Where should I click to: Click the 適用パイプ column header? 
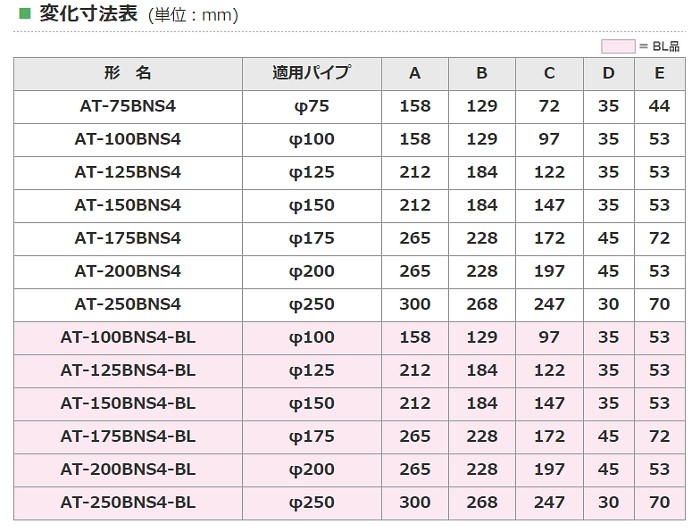(x=312, y=73)
